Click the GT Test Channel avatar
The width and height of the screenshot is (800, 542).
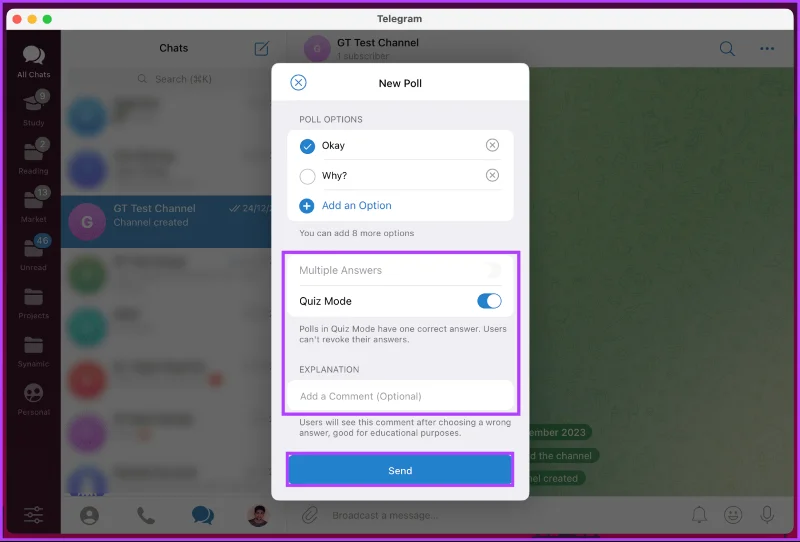click(317, 48)
